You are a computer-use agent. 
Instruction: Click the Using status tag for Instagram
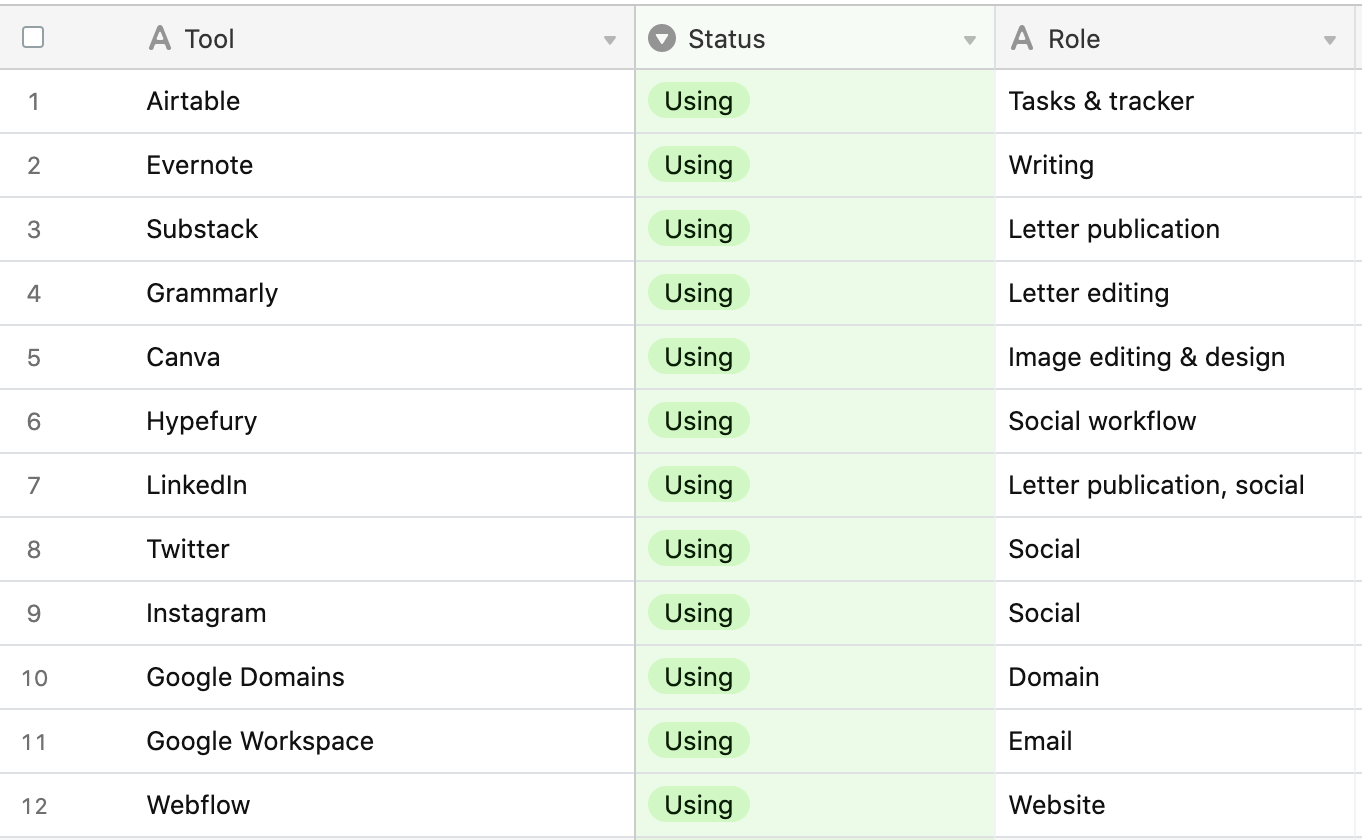point(699,613)
